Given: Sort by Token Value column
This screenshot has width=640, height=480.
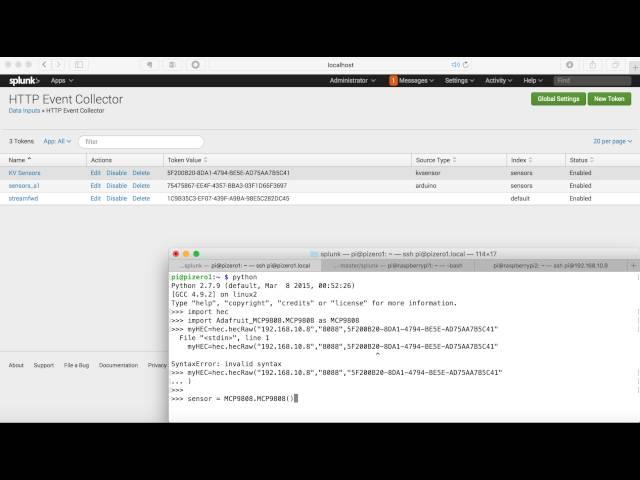Looking at the screenshot, I should (187, 160).
